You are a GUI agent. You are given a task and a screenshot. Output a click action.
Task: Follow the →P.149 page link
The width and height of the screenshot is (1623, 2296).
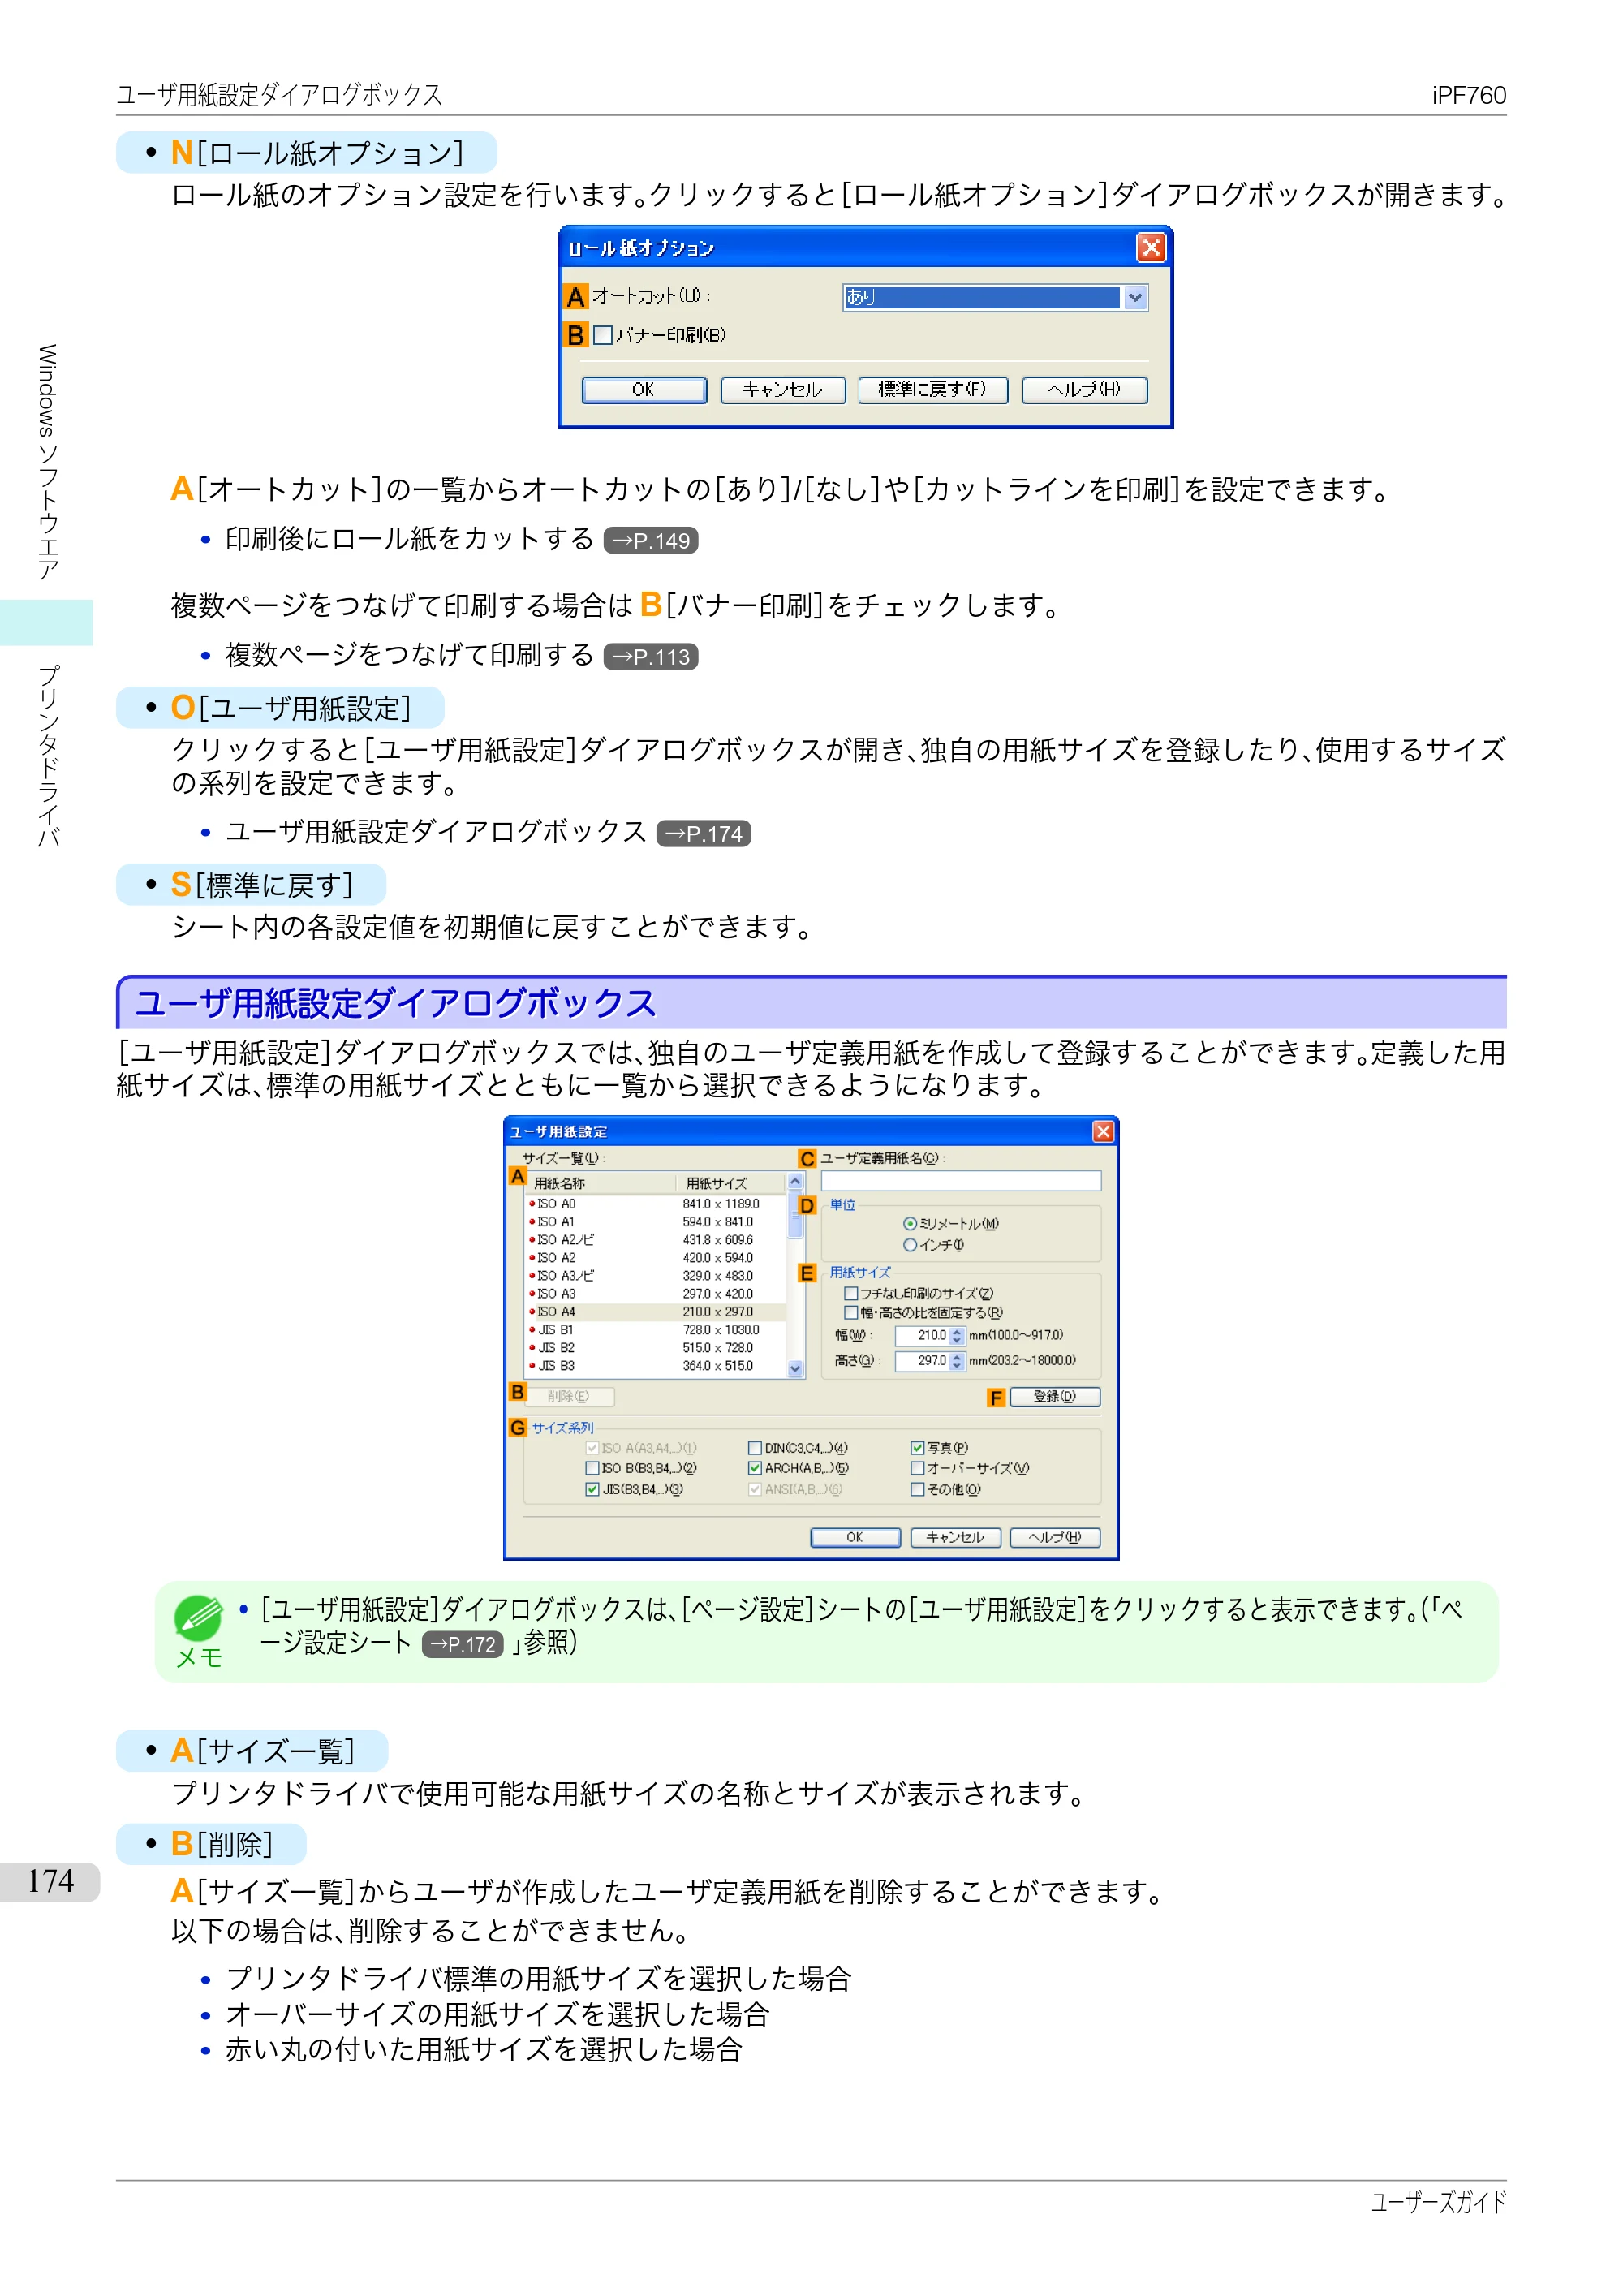(x=651, y=541)
